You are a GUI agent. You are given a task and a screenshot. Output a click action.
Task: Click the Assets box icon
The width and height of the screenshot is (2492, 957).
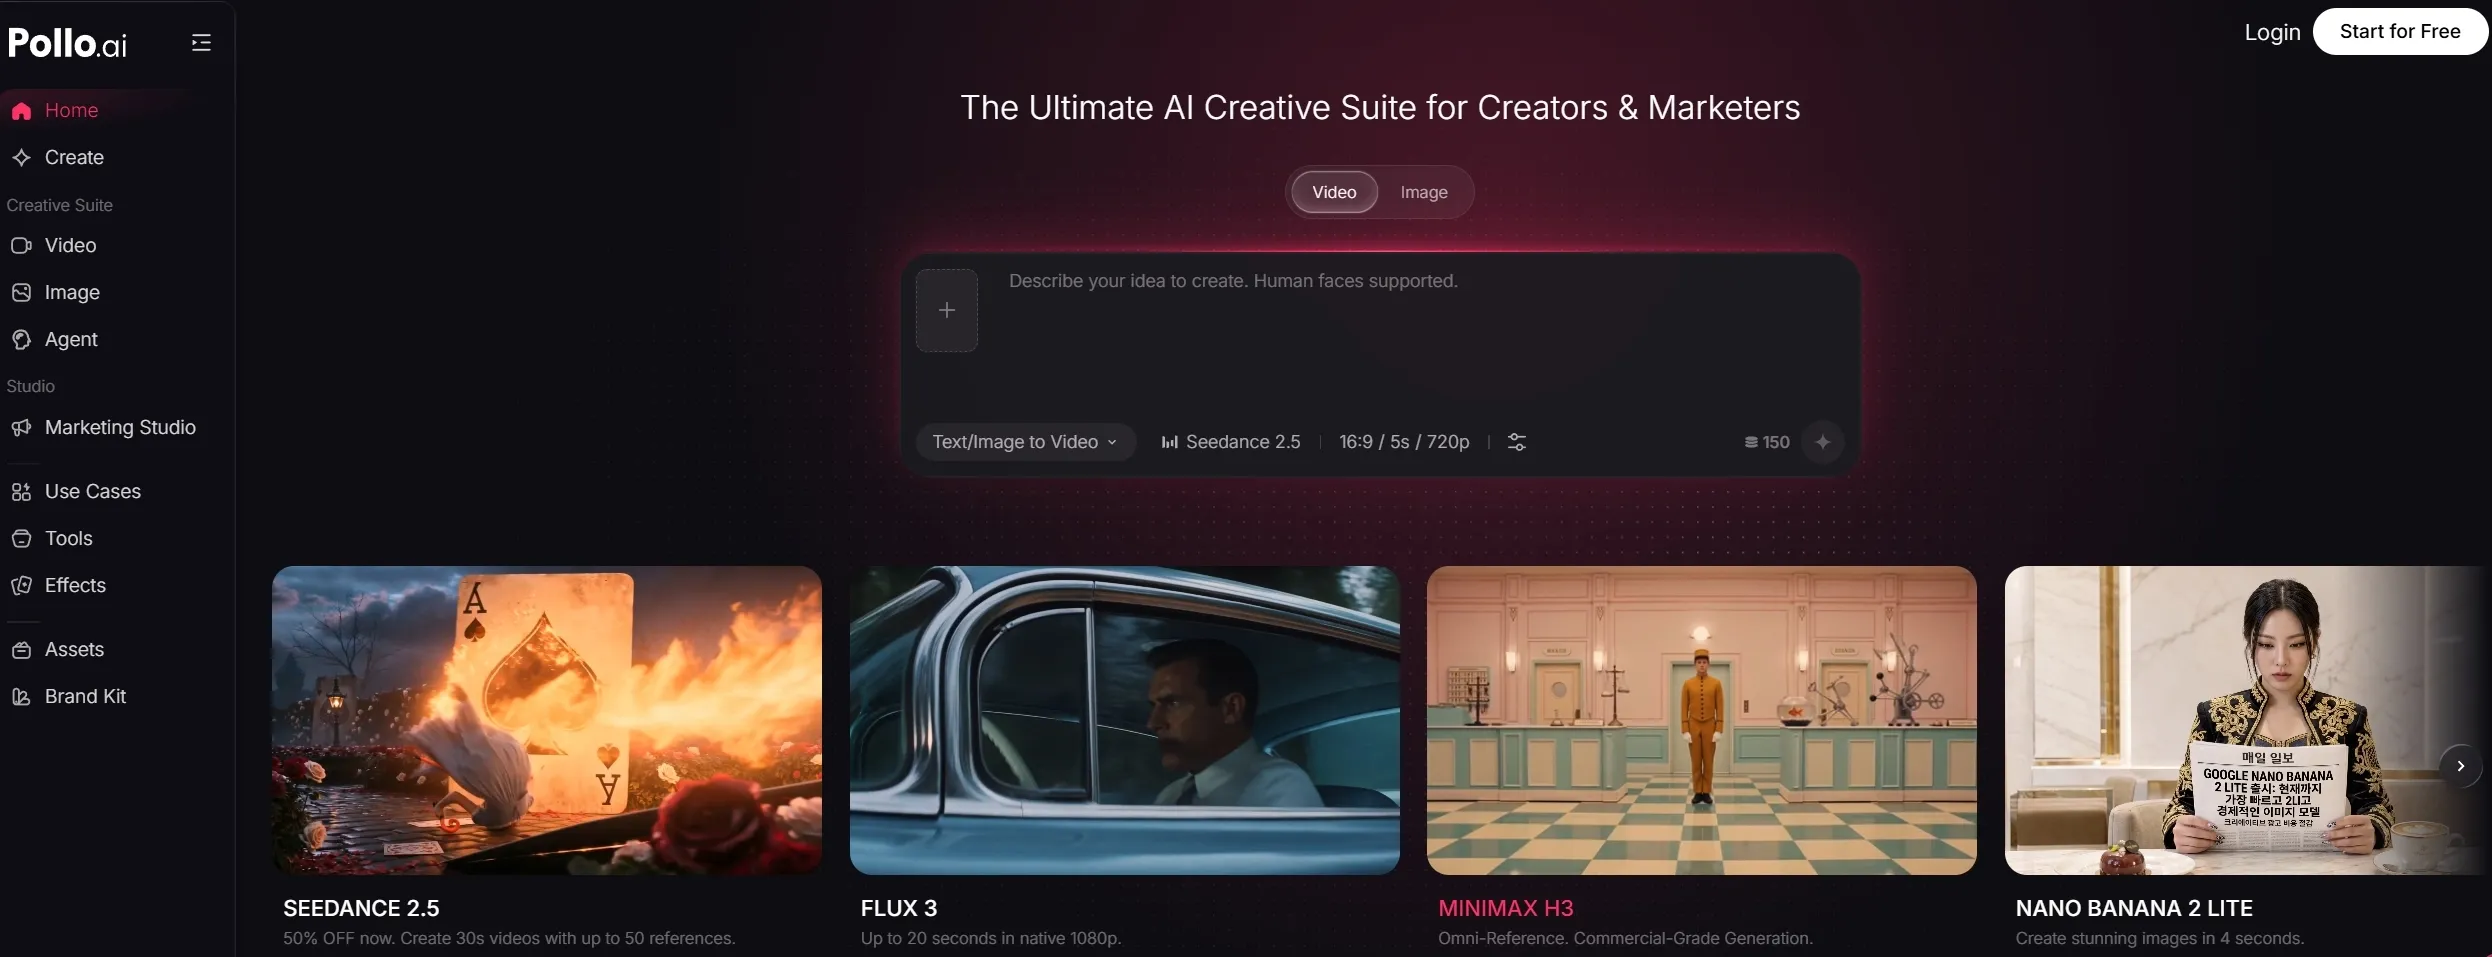(21, 649)
